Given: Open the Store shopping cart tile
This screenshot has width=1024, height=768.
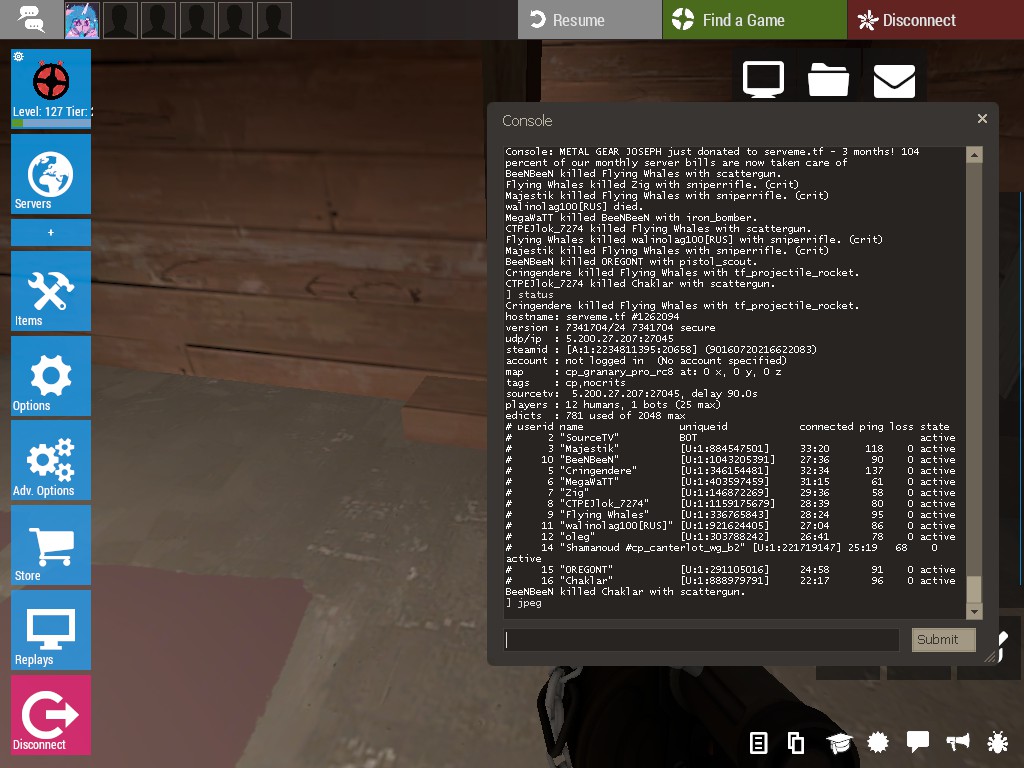Looking at the screenshot, I should click(51, 545).
